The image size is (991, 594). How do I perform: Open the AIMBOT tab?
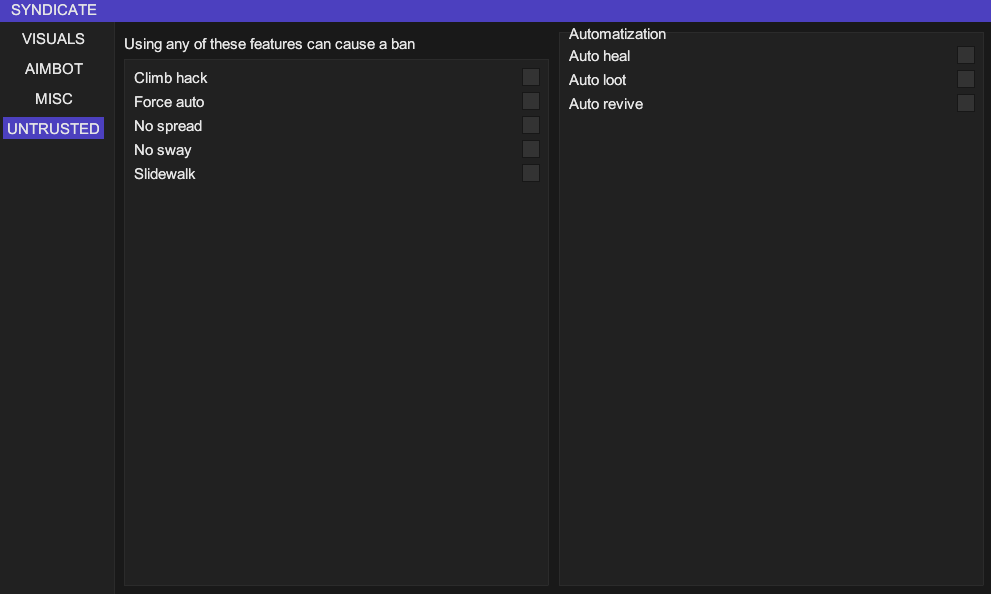tap(53, 69)
